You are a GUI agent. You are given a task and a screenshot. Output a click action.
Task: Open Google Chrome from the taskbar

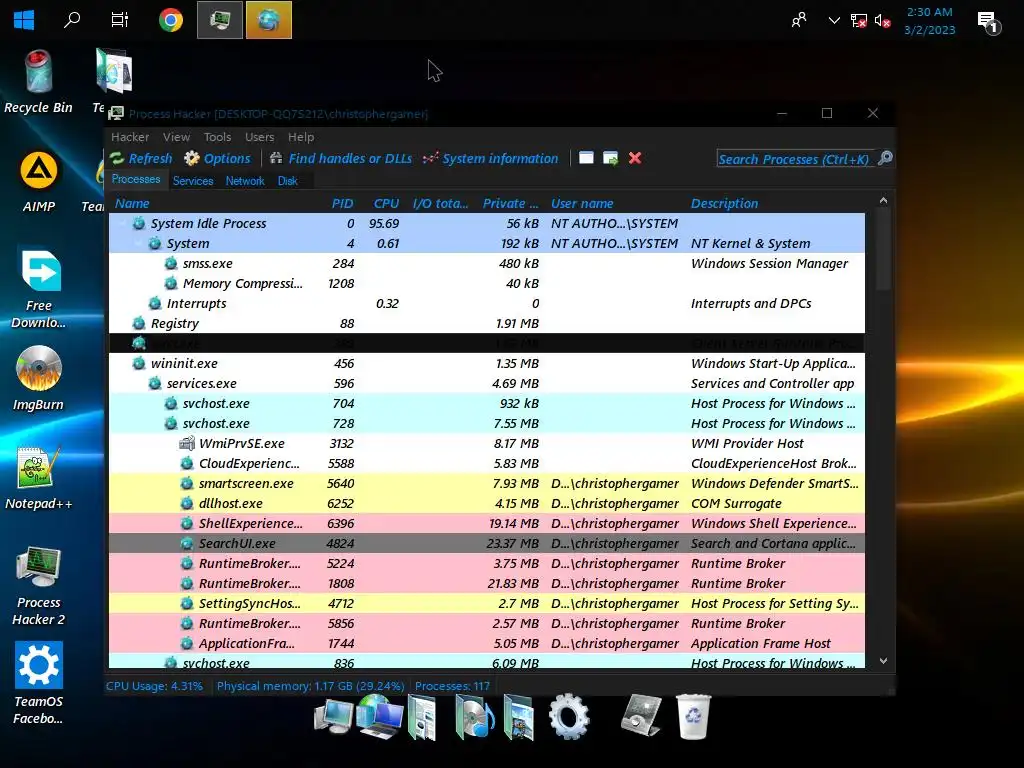(170, 20)
